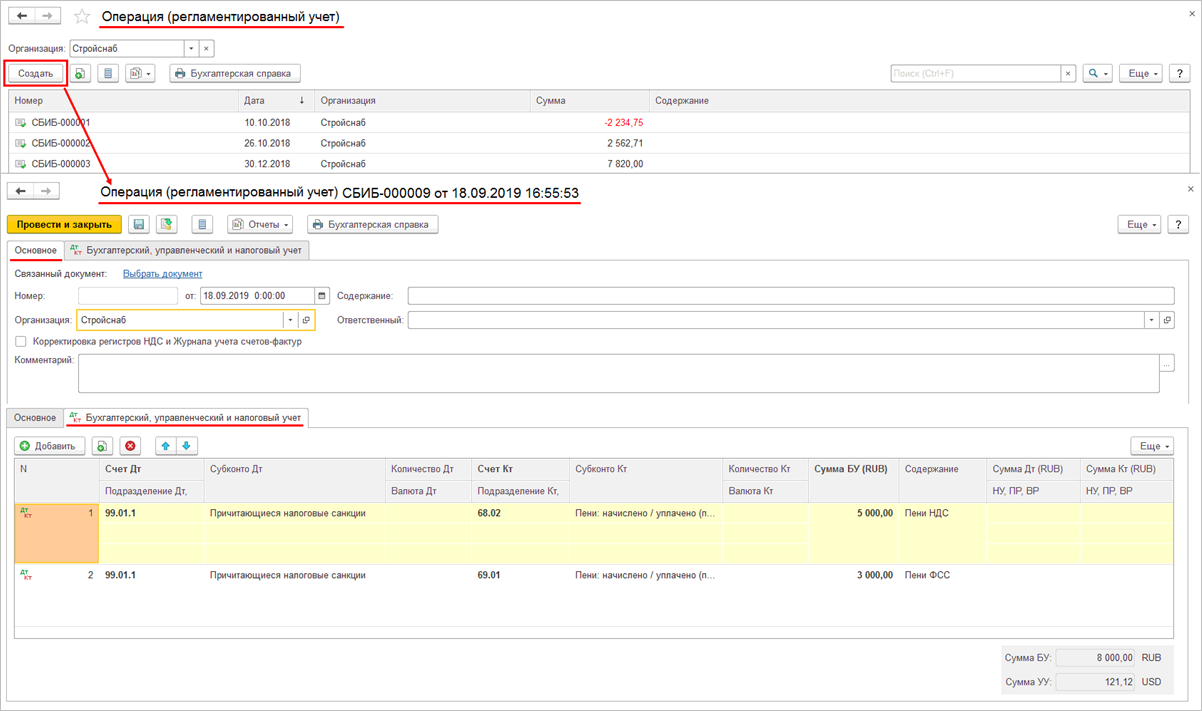Screen dimensions: 1202x711
Task: Click the Создать button
Action: [36, 73]
